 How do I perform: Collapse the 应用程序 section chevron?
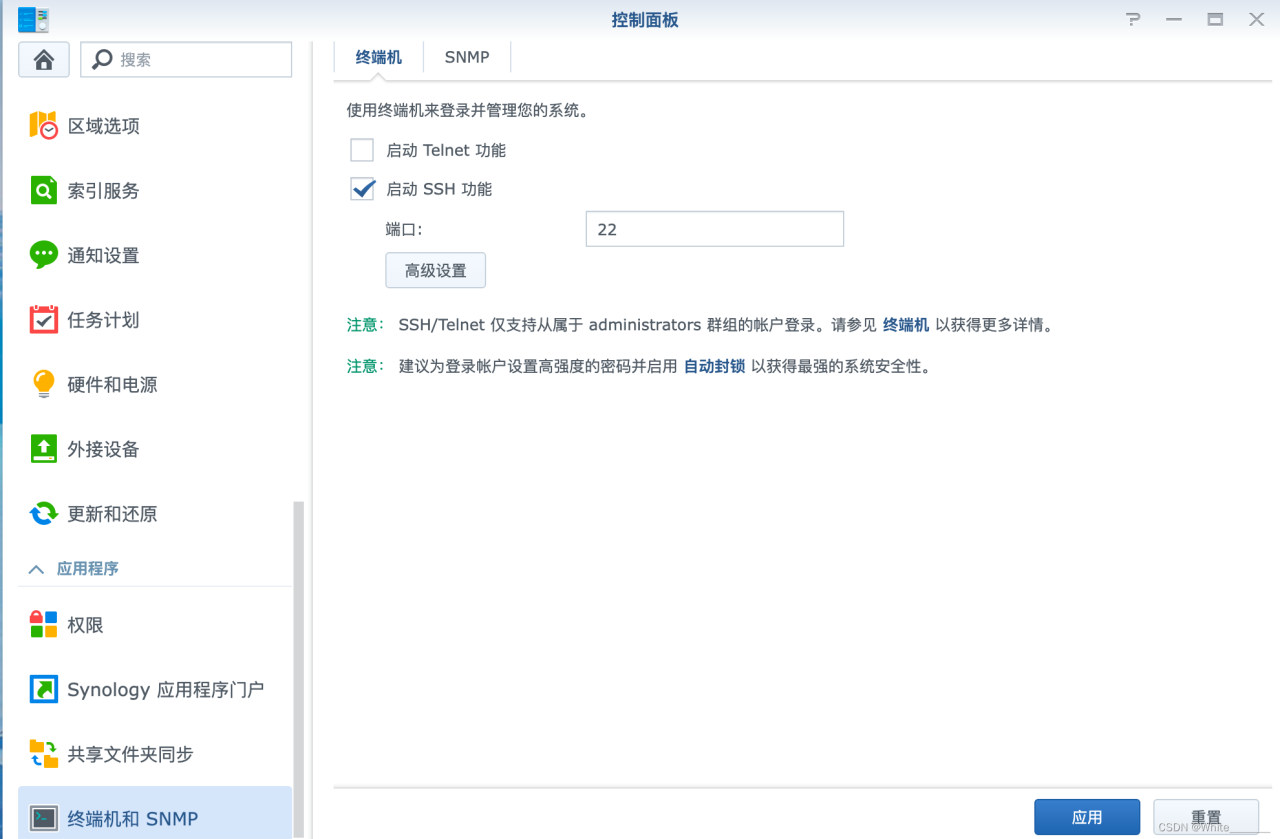(37, 569)
